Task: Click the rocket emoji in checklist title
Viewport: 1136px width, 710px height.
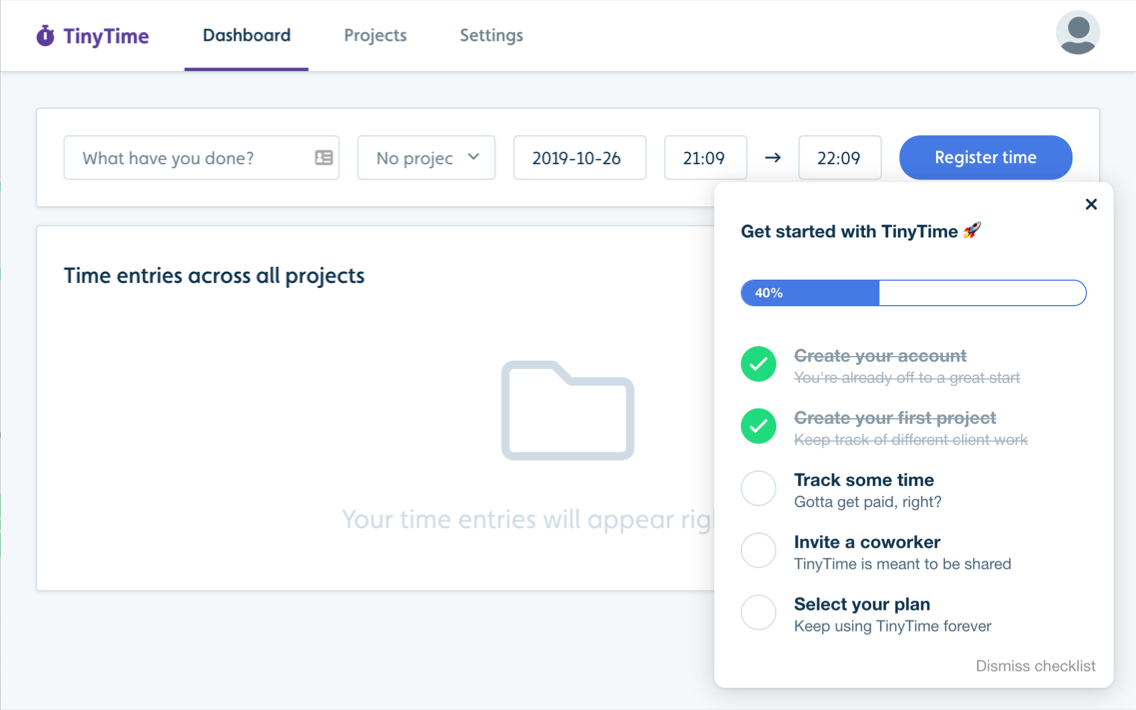Action: (x=972, y=231)
